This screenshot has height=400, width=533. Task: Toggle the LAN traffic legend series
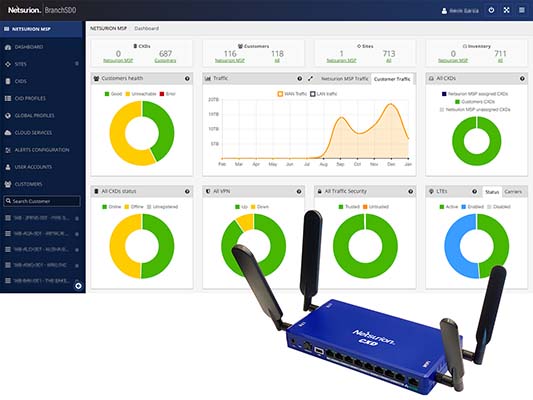pos(324,94)
